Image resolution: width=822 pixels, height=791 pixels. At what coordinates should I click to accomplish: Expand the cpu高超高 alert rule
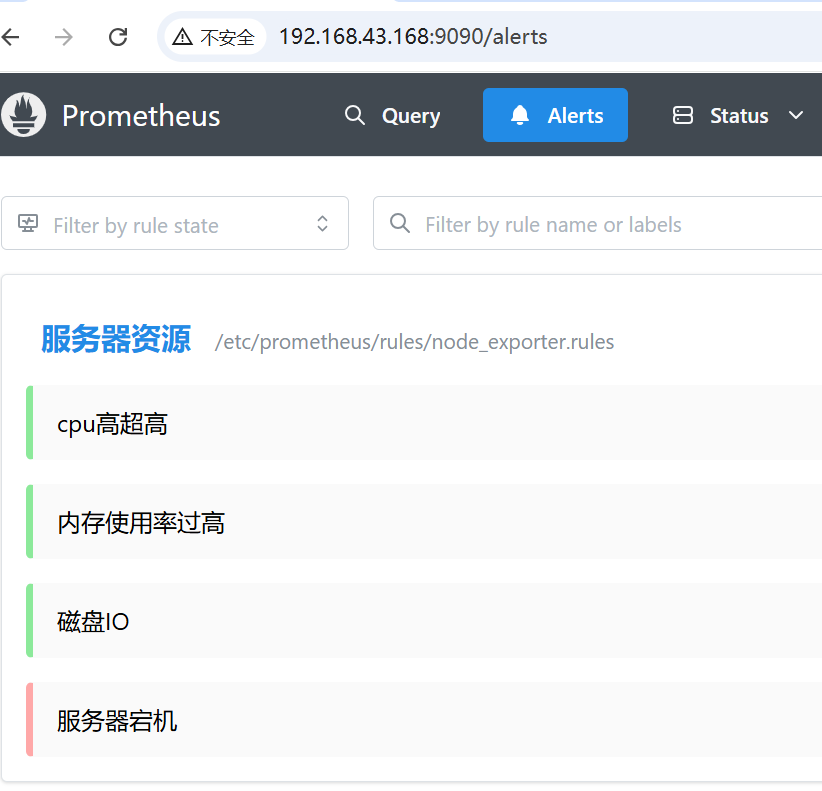click(x=424, y=422)
